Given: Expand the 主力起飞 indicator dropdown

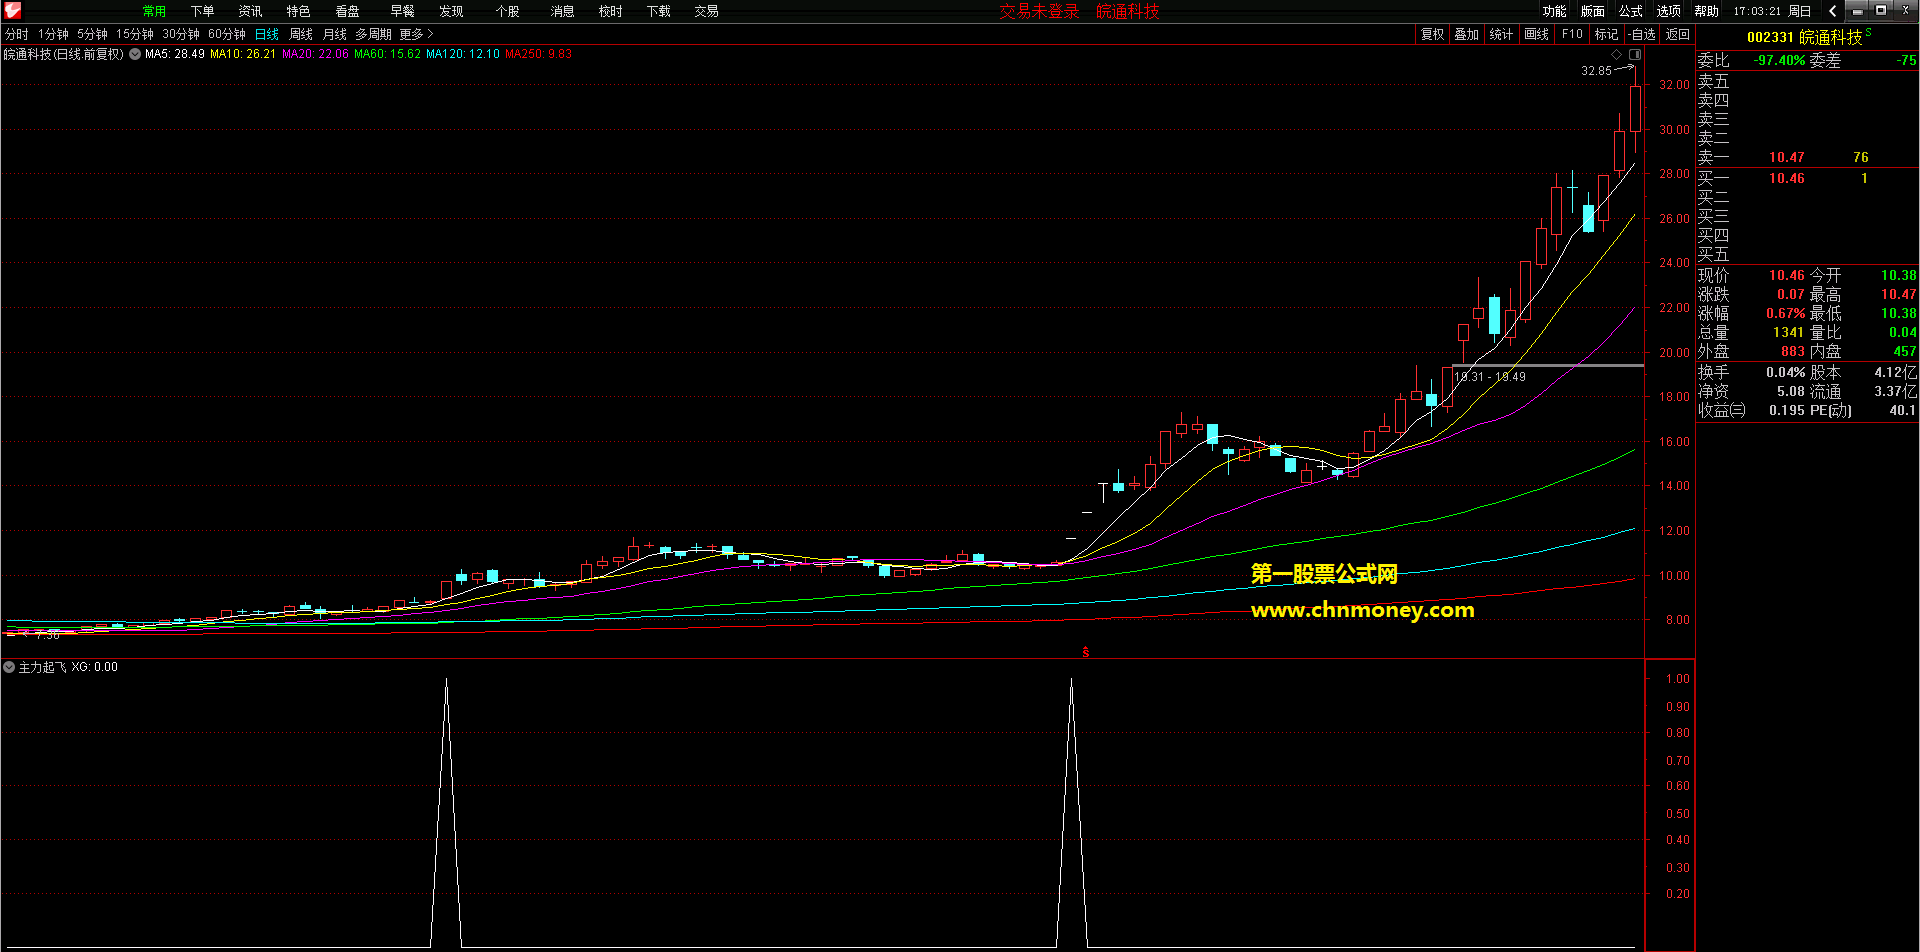Looking at the screenshot, I should (9, 667).
